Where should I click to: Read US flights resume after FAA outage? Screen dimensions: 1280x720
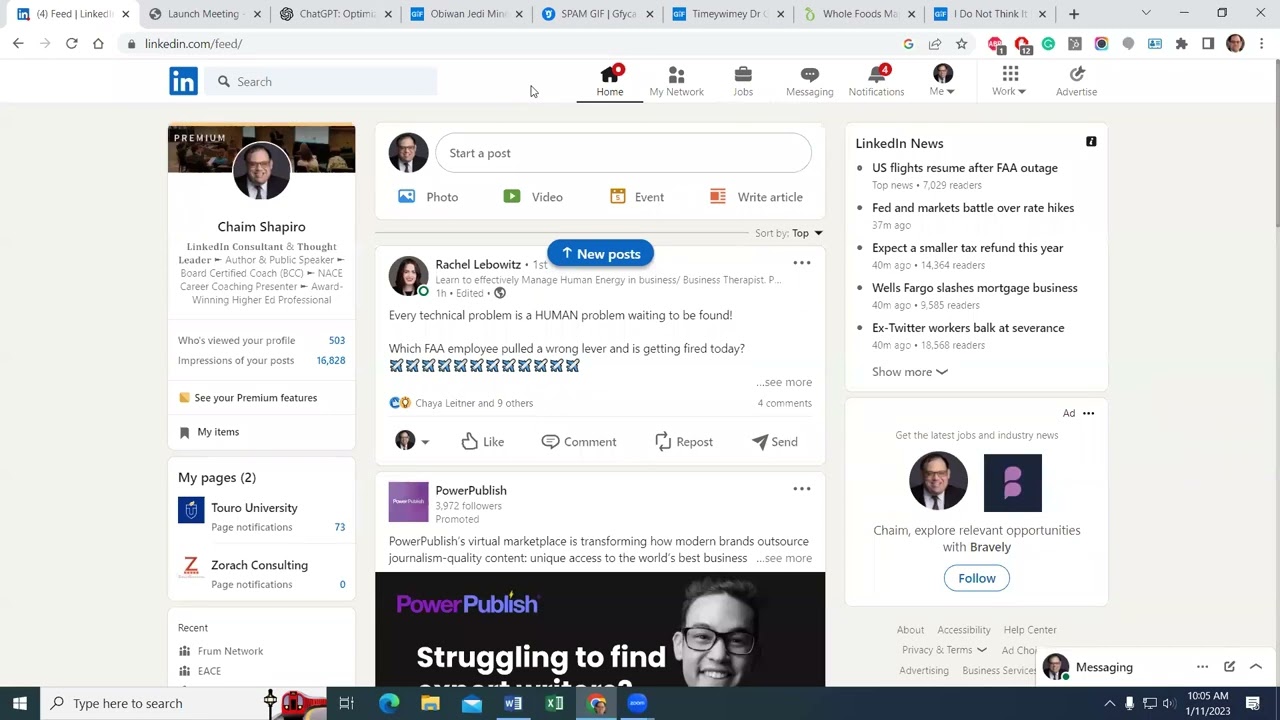click(x=964, y=168)
